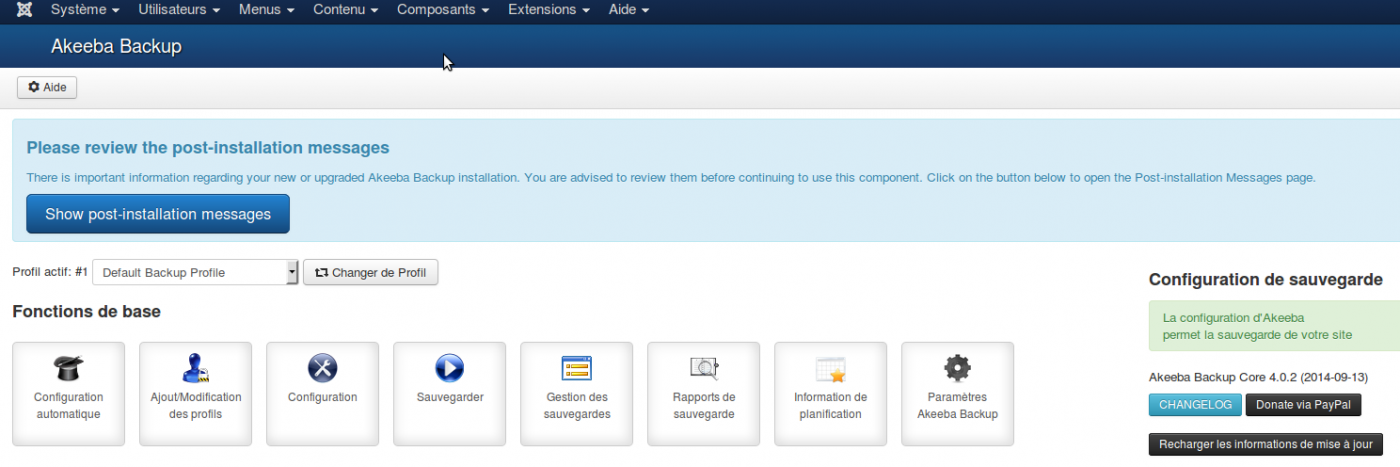Open the Contenu menu
Screen dimensions: 1400x467
[x=345, y=10]
